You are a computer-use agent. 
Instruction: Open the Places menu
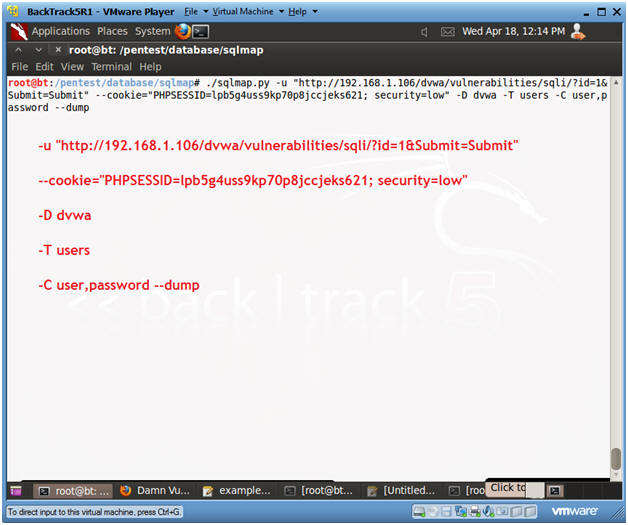(112, 31)
